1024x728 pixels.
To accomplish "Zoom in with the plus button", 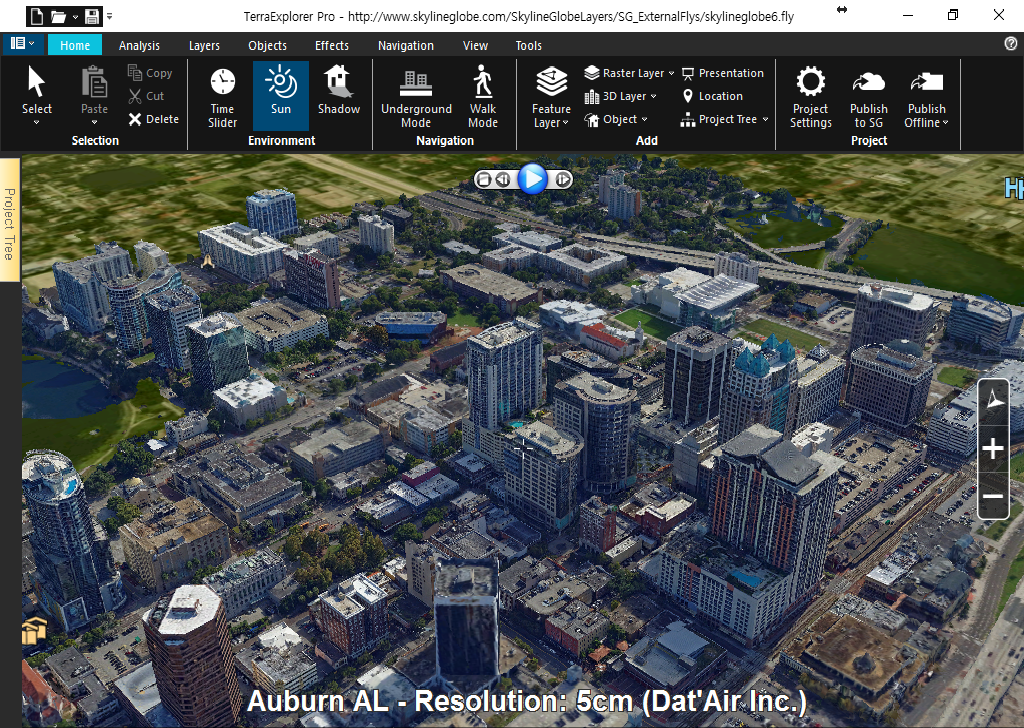I will pyautogui.click(x=993, y=449).
